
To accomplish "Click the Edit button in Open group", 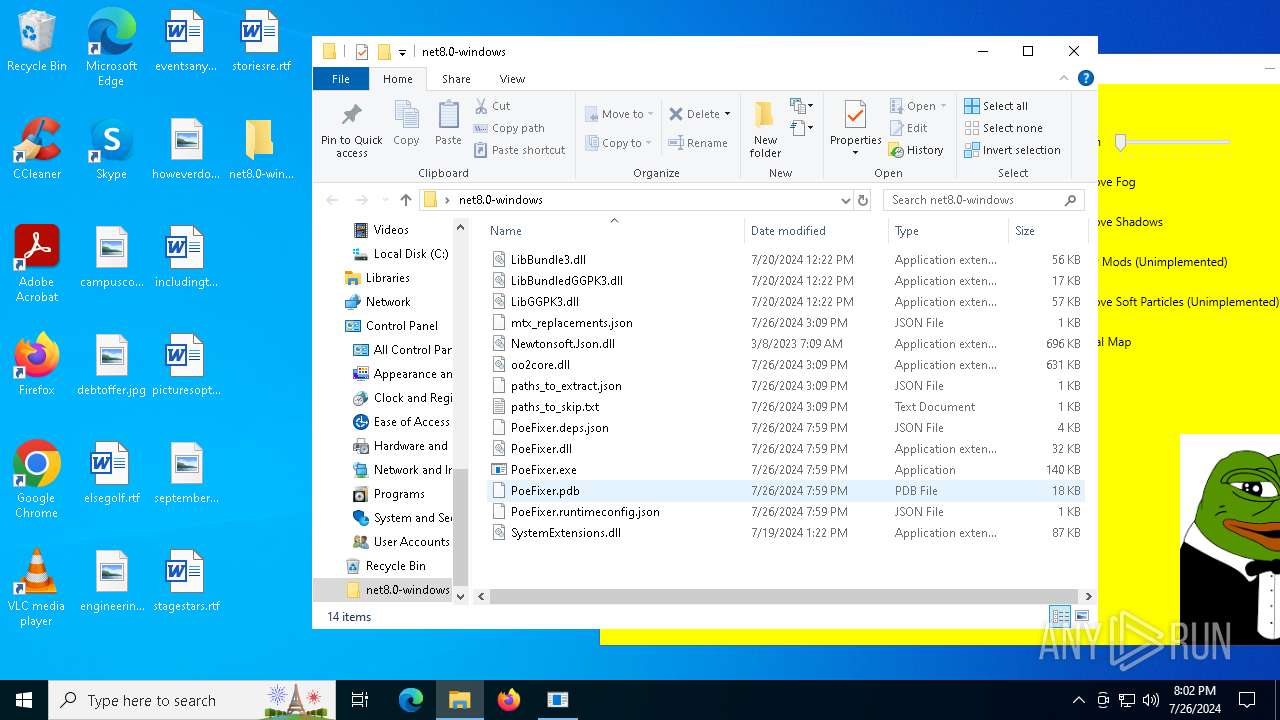I will [x=908, y=128].
